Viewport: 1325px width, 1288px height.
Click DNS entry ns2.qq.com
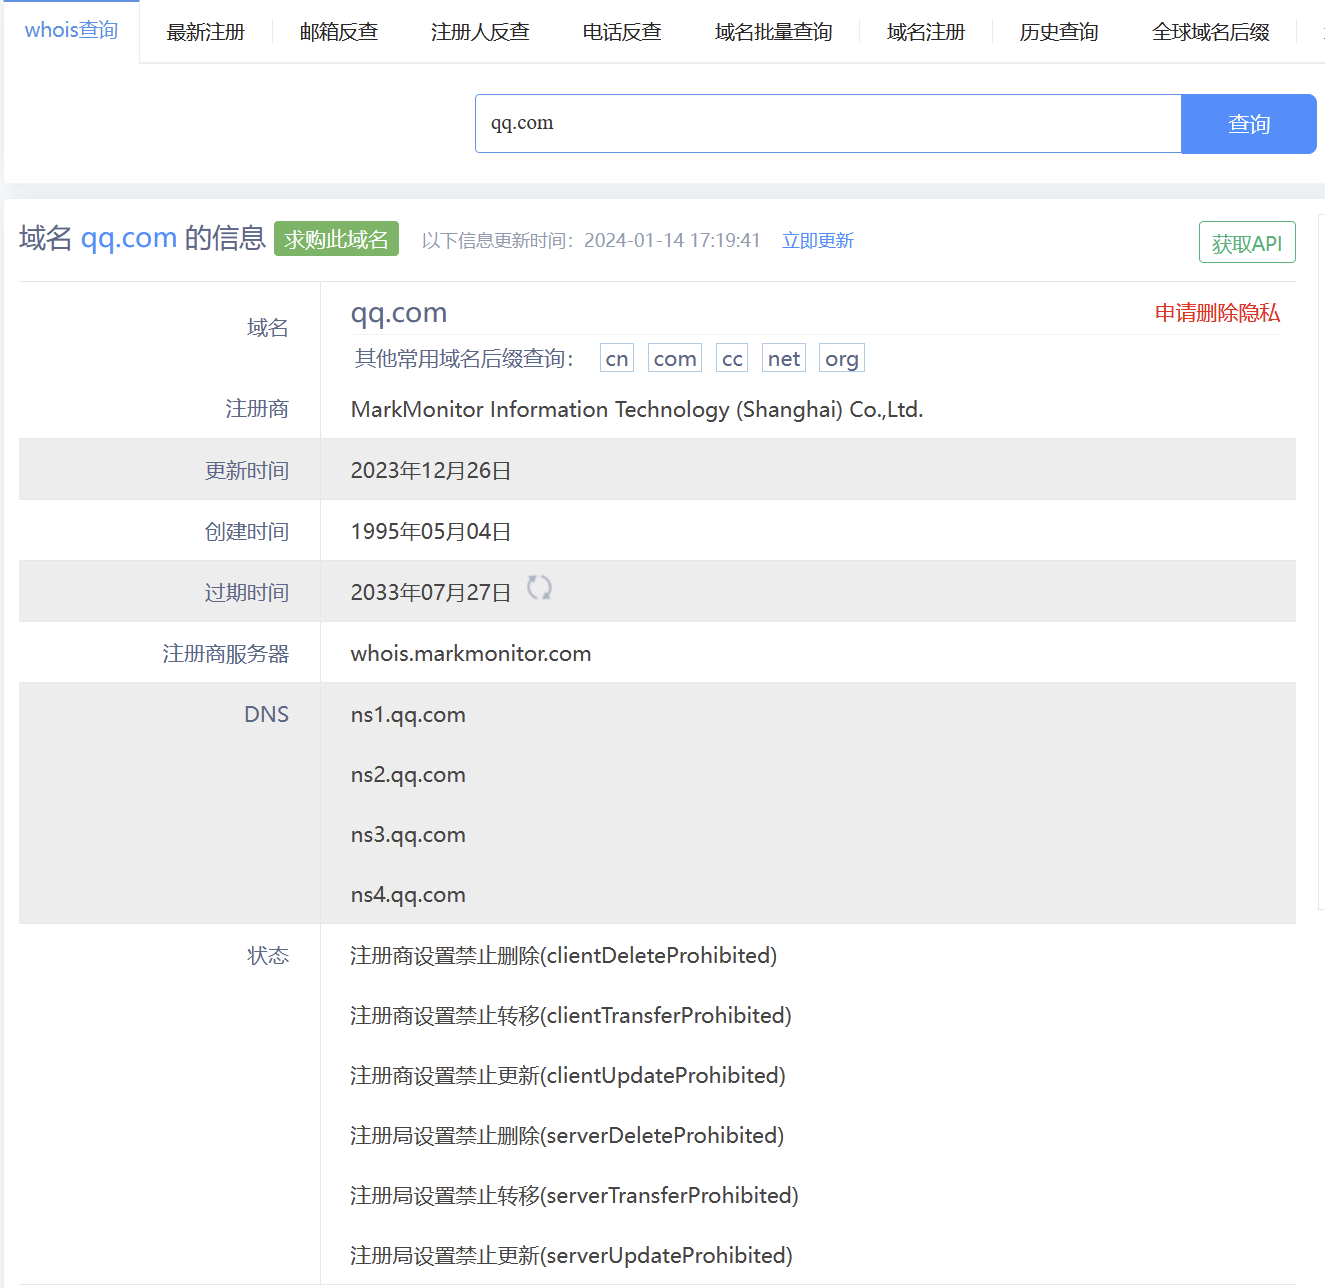408,775
